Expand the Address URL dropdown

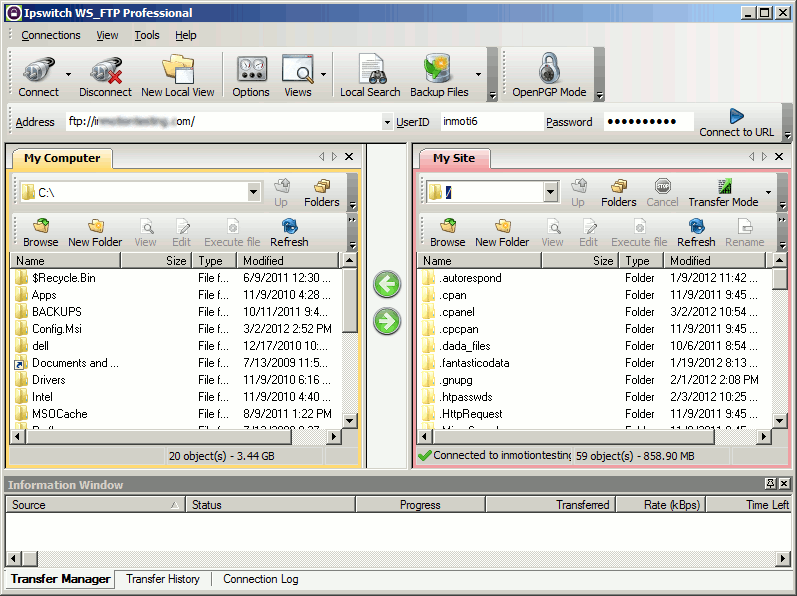click(x=387, y=122)
